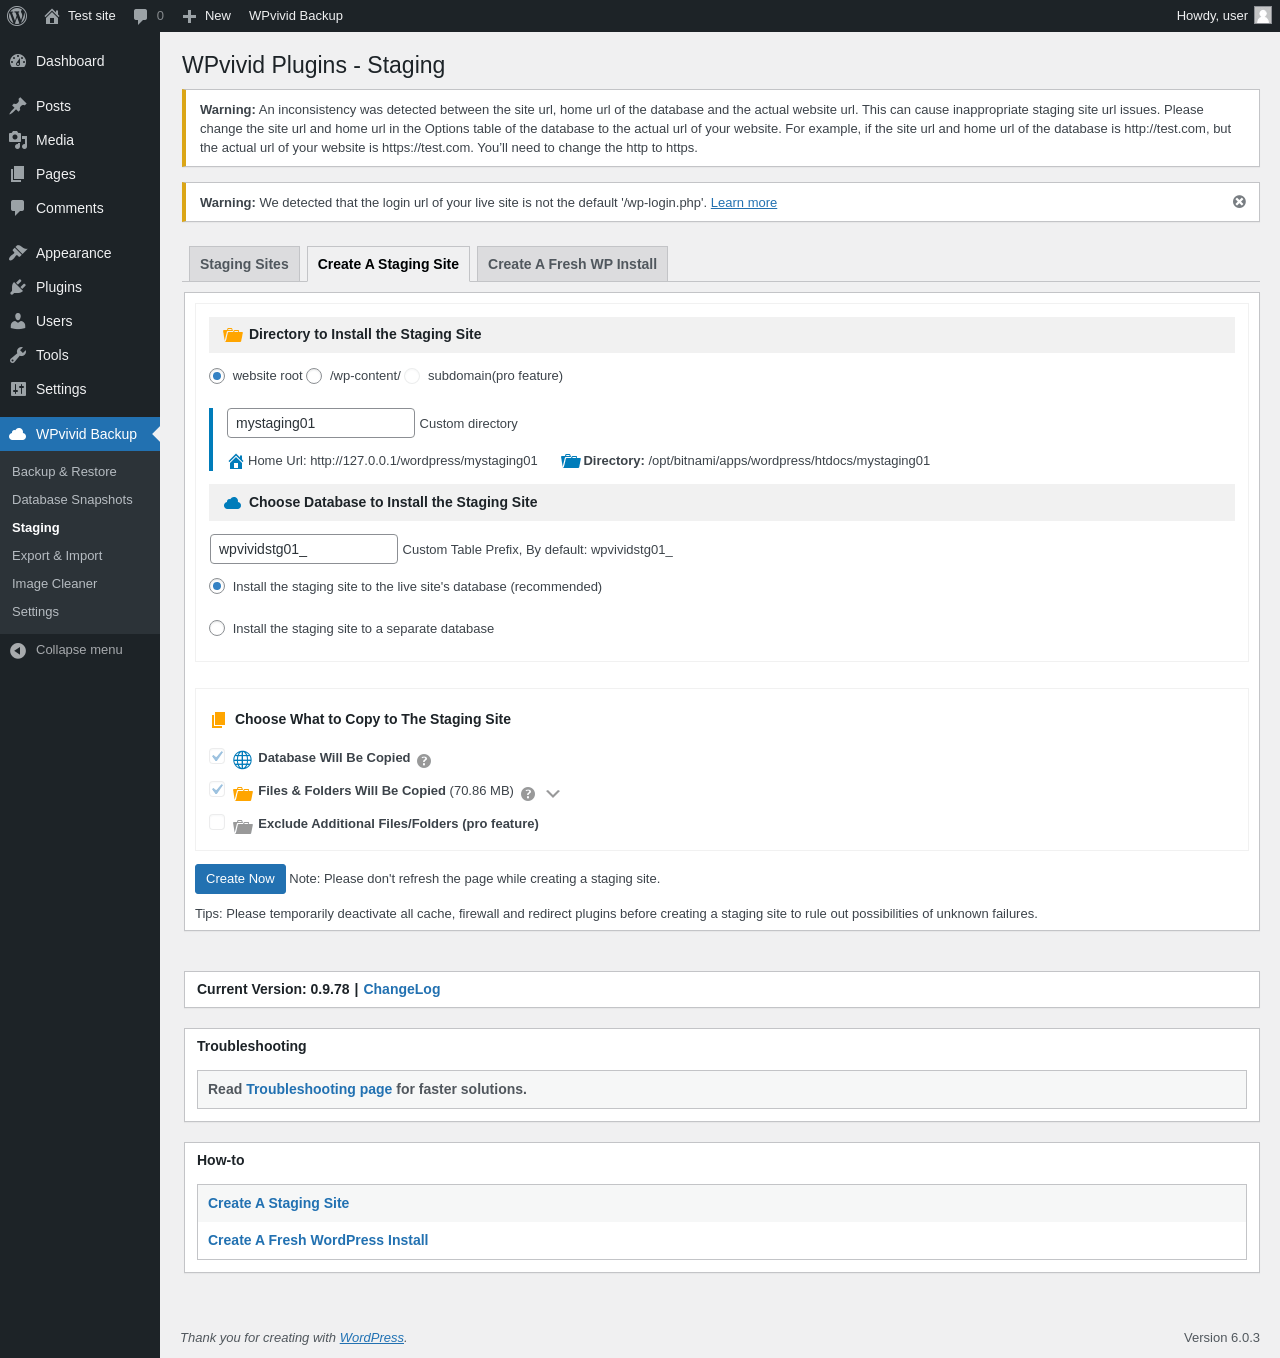Screen dimensions: 1280x1358
Task: Click the user avatar beside Howdy, user
Action: (1263, 15)
